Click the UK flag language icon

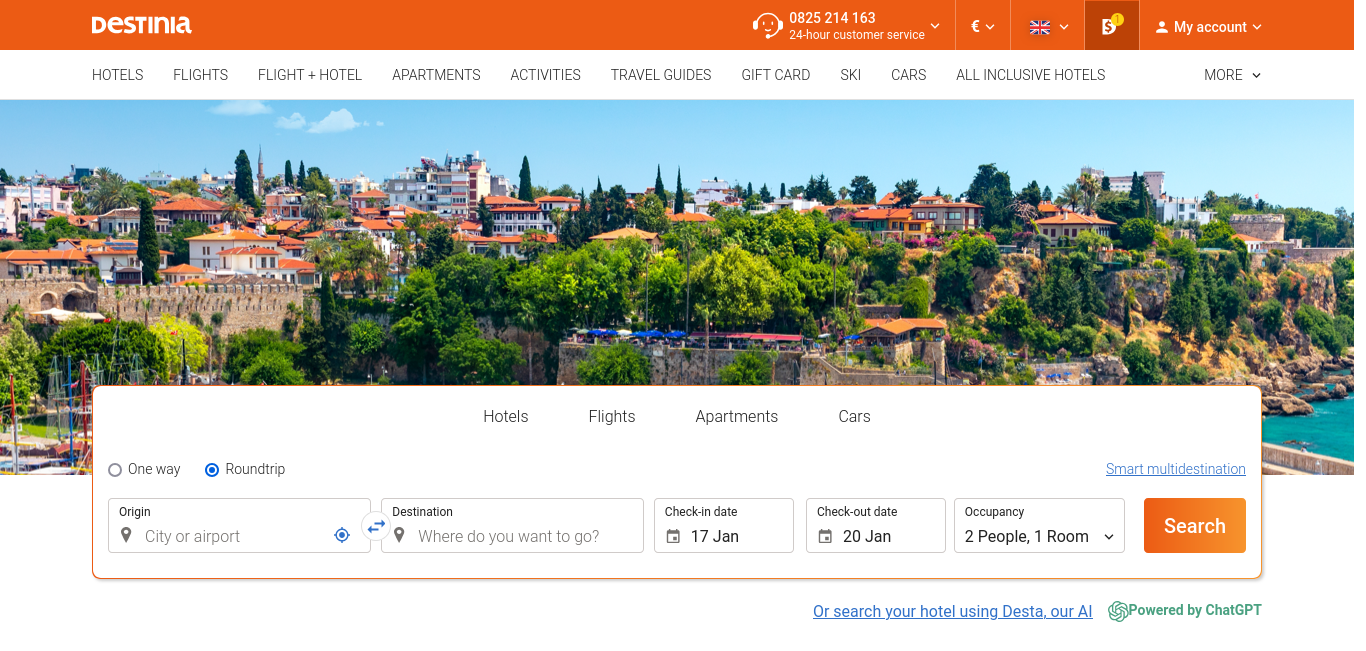click(1040, 27)
